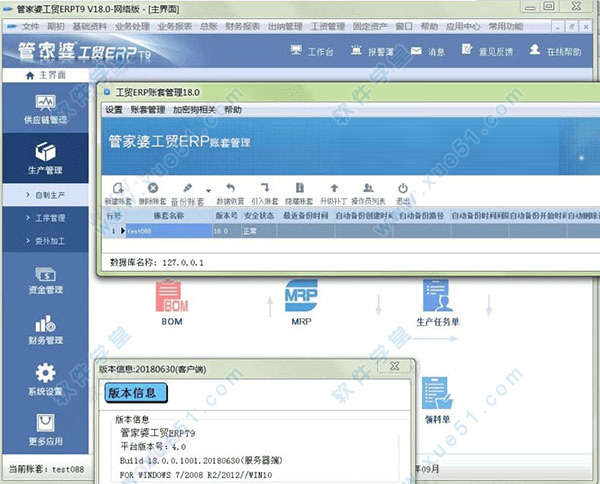Click the 升级补丁 up-arrow icon
The width and height of the screenshot is (600, 484).
(334, 188)
